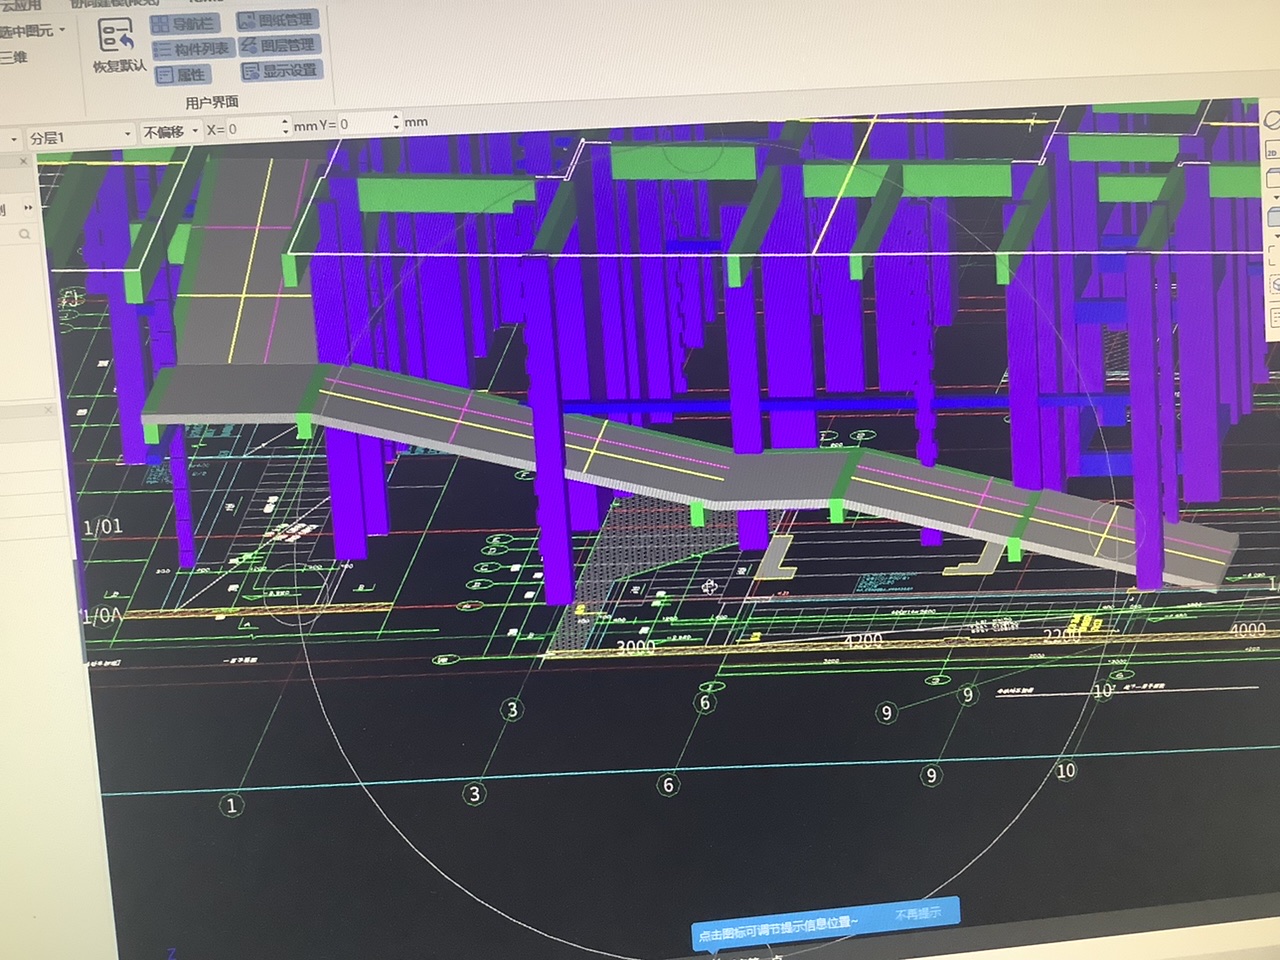This screenshot has height=960, width=1280.
Task: Click the dimension text 2200
Action: pyautogui.click(x=1061, y=636)
